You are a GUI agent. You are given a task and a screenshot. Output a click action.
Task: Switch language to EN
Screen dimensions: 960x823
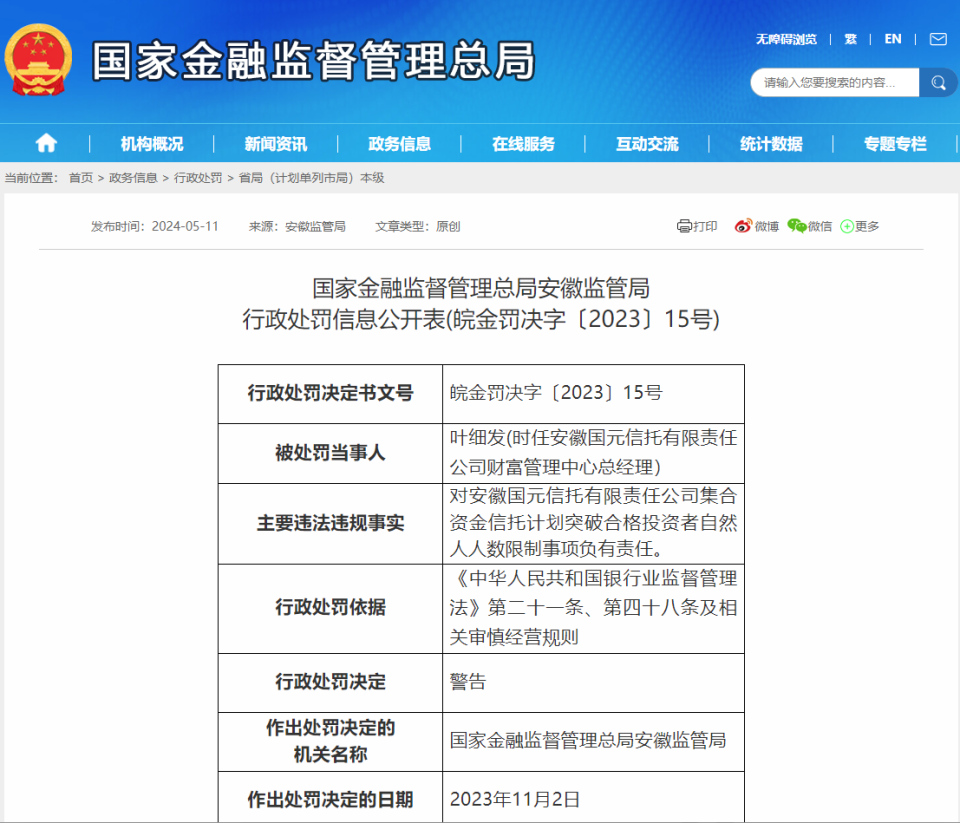tap(893, 39)
